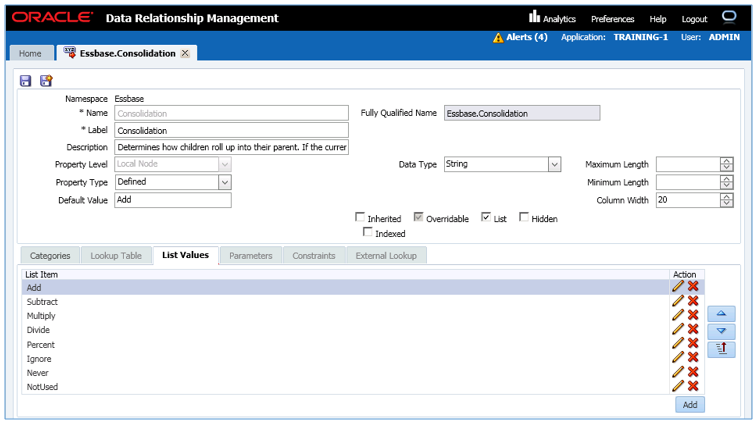This screenshot has height=423, width=756.
Task: Edit the Ignore list item
Action: point(678,357)
